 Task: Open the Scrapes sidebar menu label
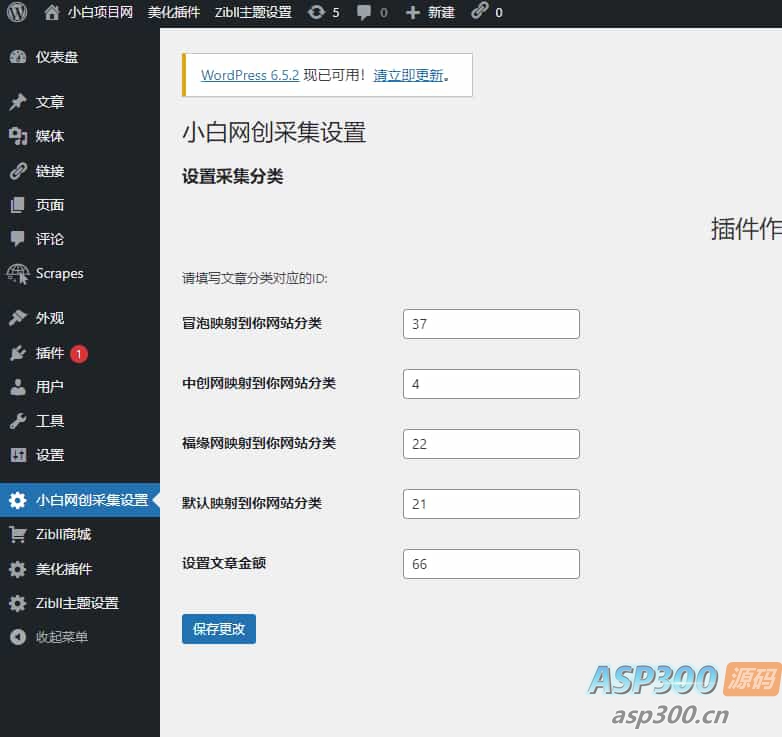point(59,274)
